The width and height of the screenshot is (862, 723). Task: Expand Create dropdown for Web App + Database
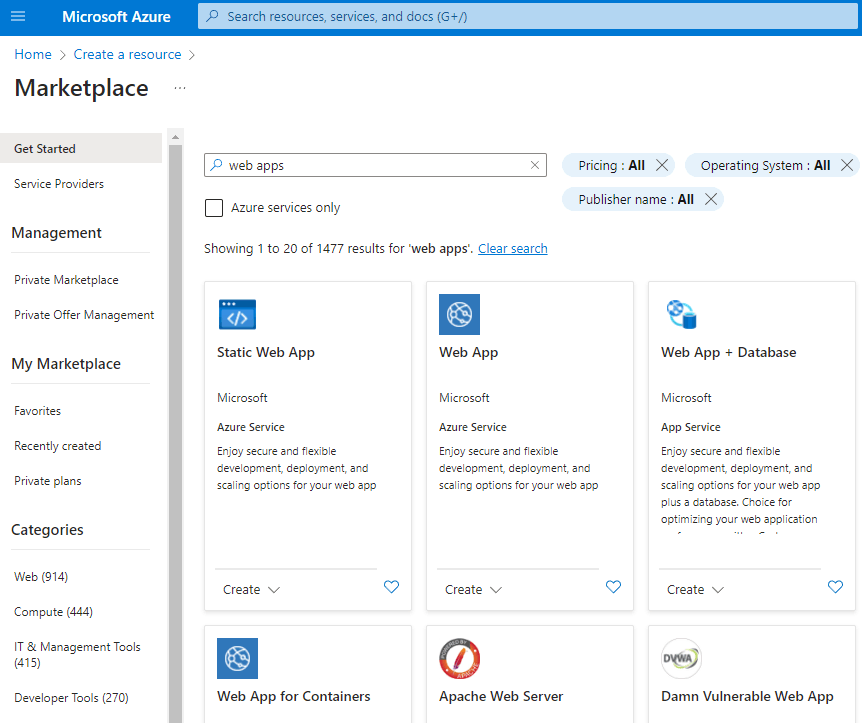click(695, 589)
